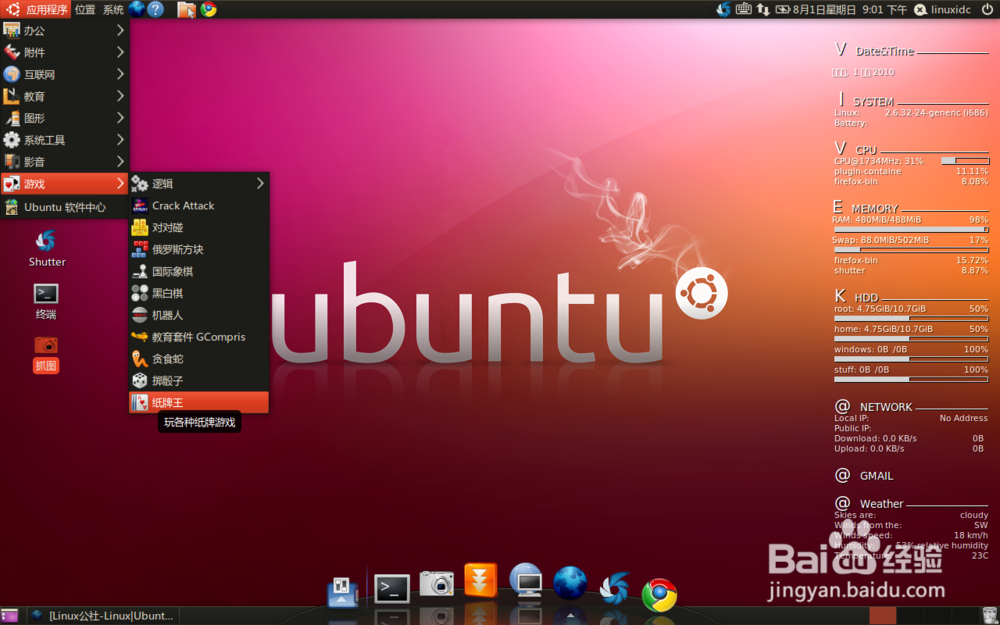This screenshot has width=1000, height=625.
Task: Expand the 逻辑 games submenu
Action: 199,184
